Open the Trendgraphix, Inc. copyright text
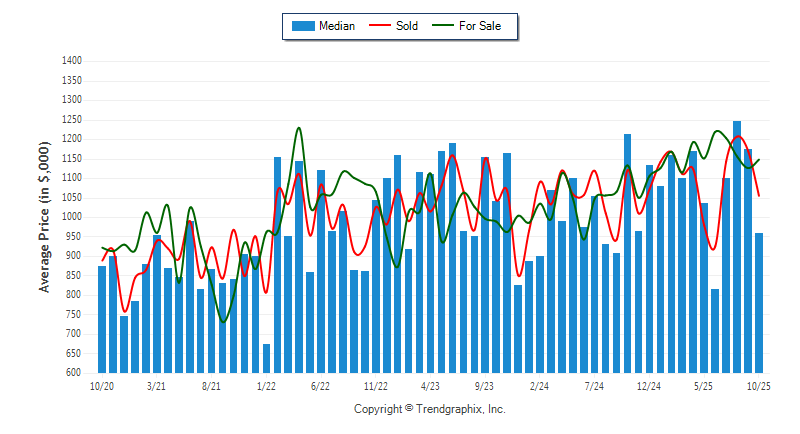800x434 pixels. tap(430, 409)
